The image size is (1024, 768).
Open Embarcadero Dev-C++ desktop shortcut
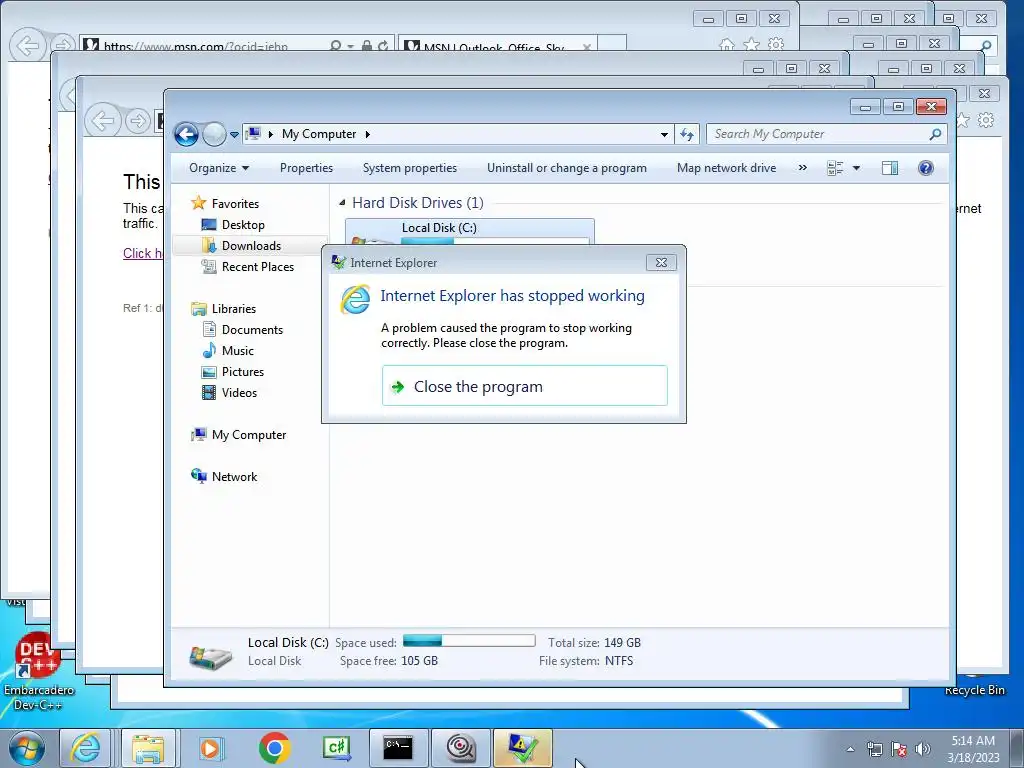tap(38, 671)
